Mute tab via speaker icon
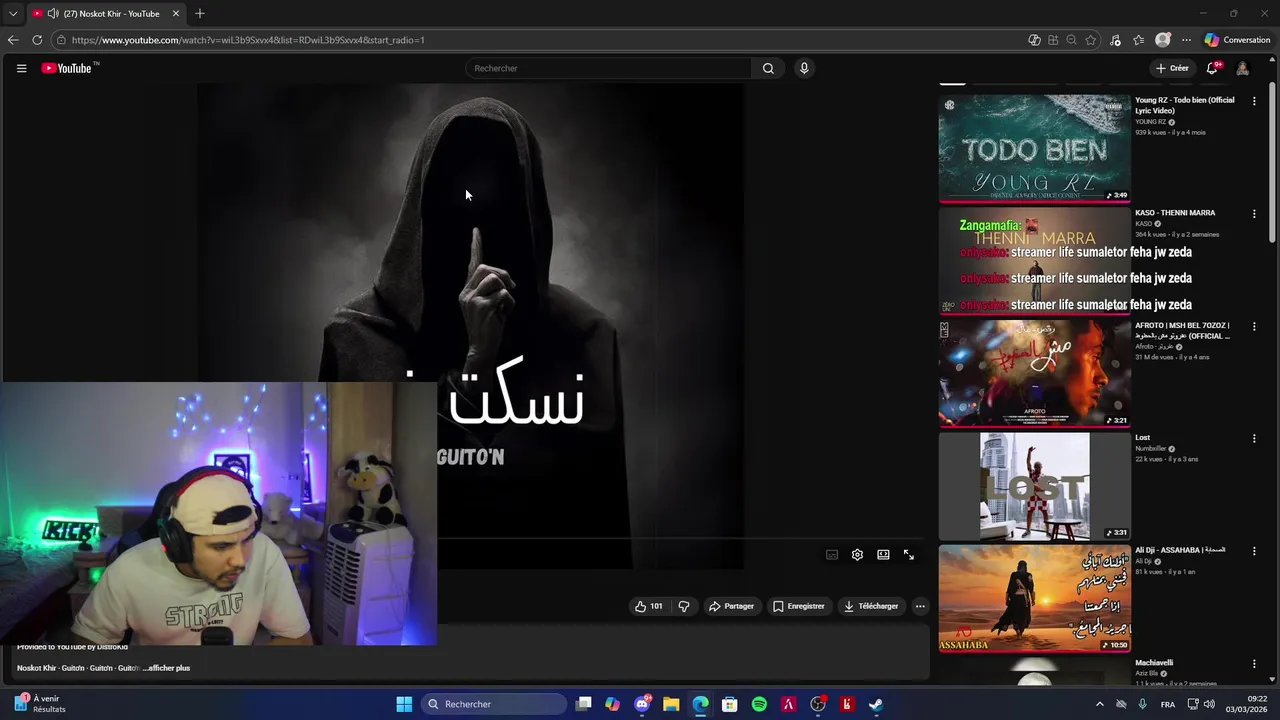Viewport: 1280px width, 720px height. (x=52, y=14)
